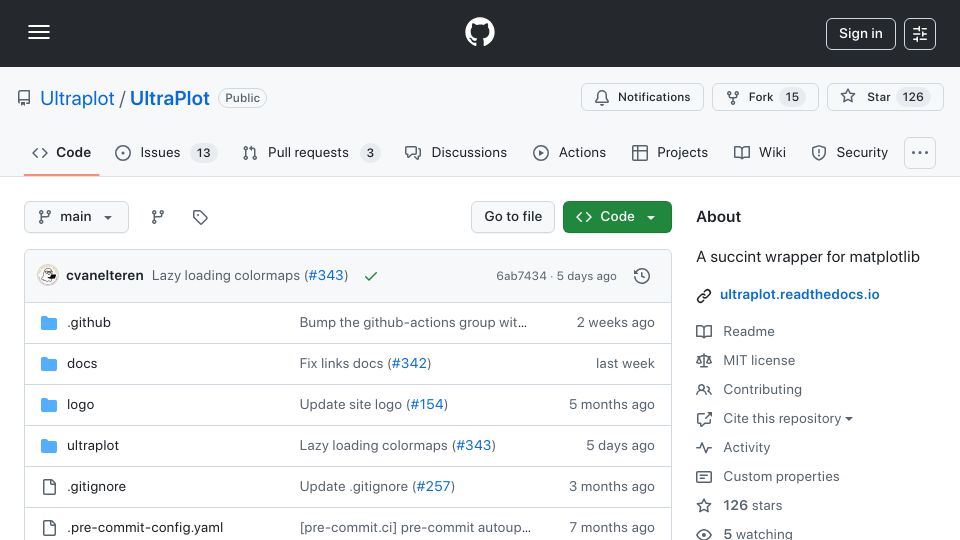Click the Update .gitignore commit message
The image size is (960, 540).
(353, 487)
